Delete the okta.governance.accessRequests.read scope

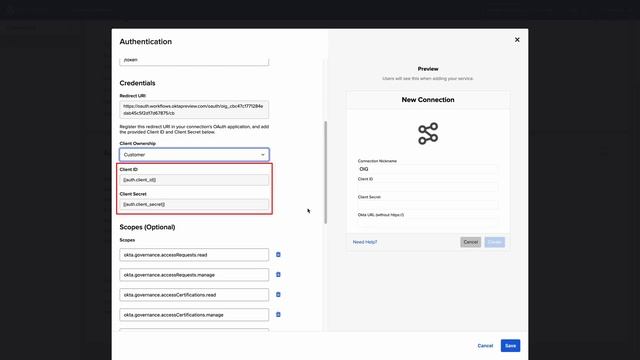278,255
